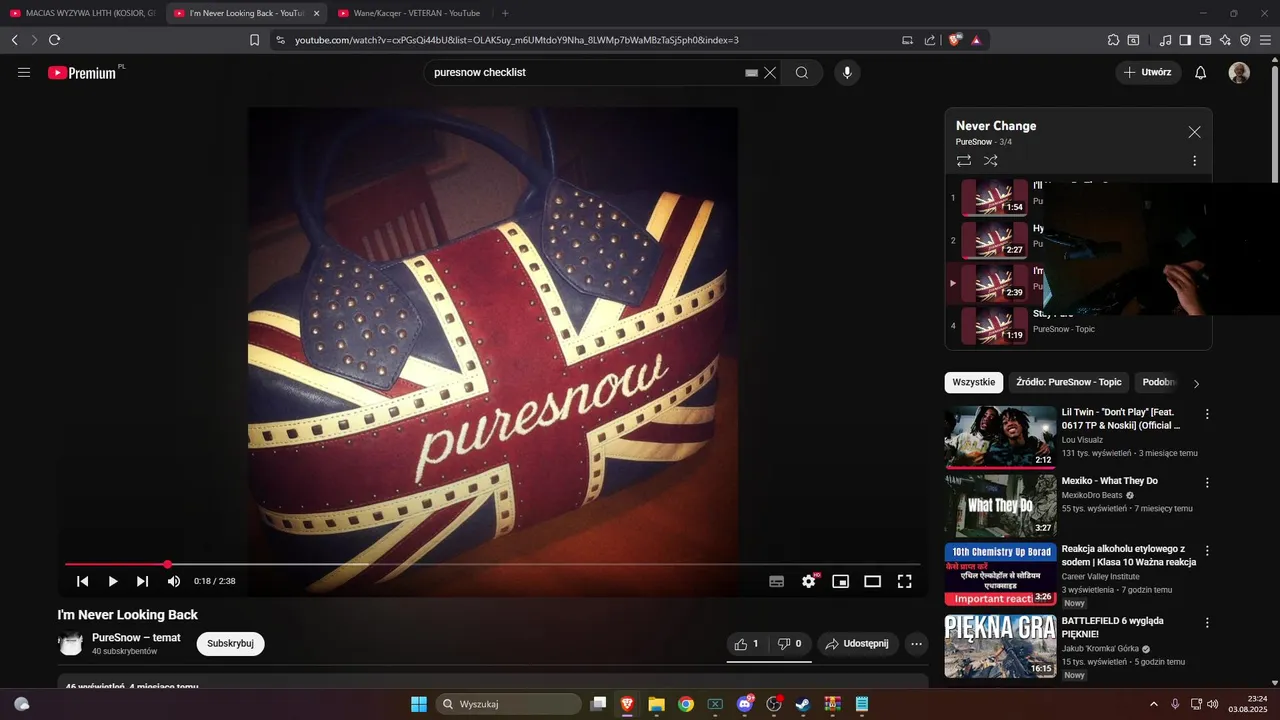
Task: Toggle playlist shuffle
Action: (x=990, y=160)
